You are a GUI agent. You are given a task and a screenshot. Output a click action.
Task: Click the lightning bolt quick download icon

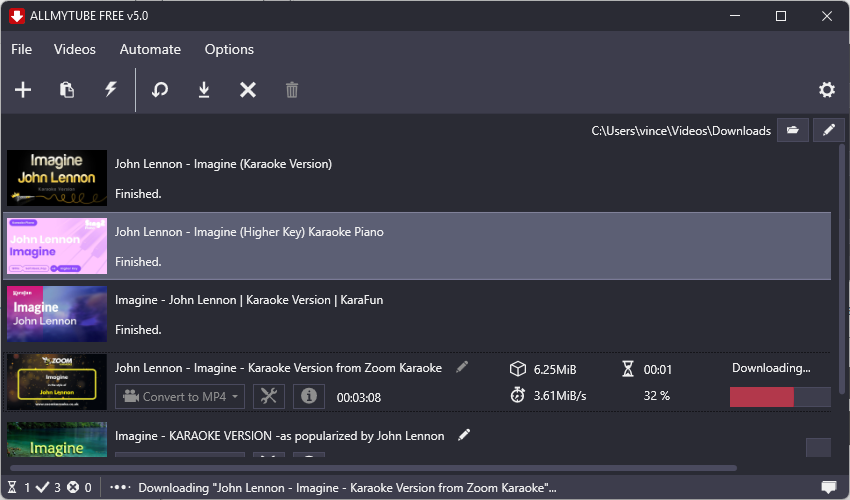tap(111, 90)
